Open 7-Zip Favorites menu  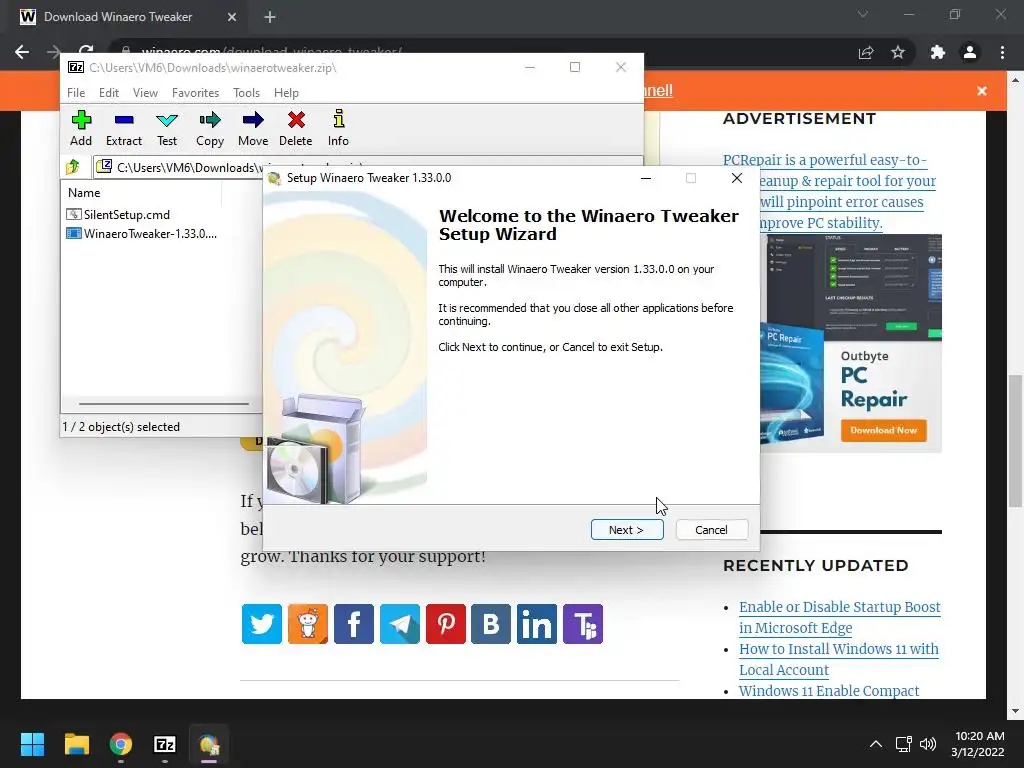coord(195,93)
